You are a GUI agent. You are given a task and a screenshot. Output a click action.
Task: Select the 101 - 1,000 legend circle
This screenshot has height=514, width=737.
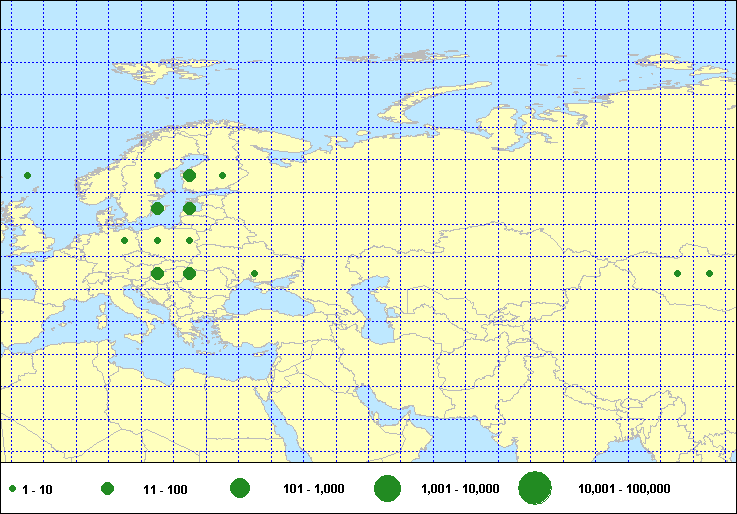[x=239, y=489]
